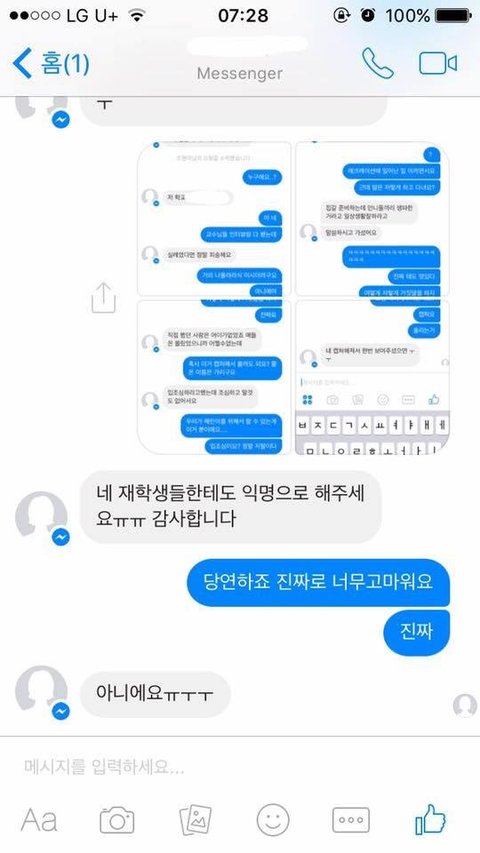Viewport: 480px width, 853px height.
Task: Open the camera from the bottom toolbar
Action: tap(117, 820)
